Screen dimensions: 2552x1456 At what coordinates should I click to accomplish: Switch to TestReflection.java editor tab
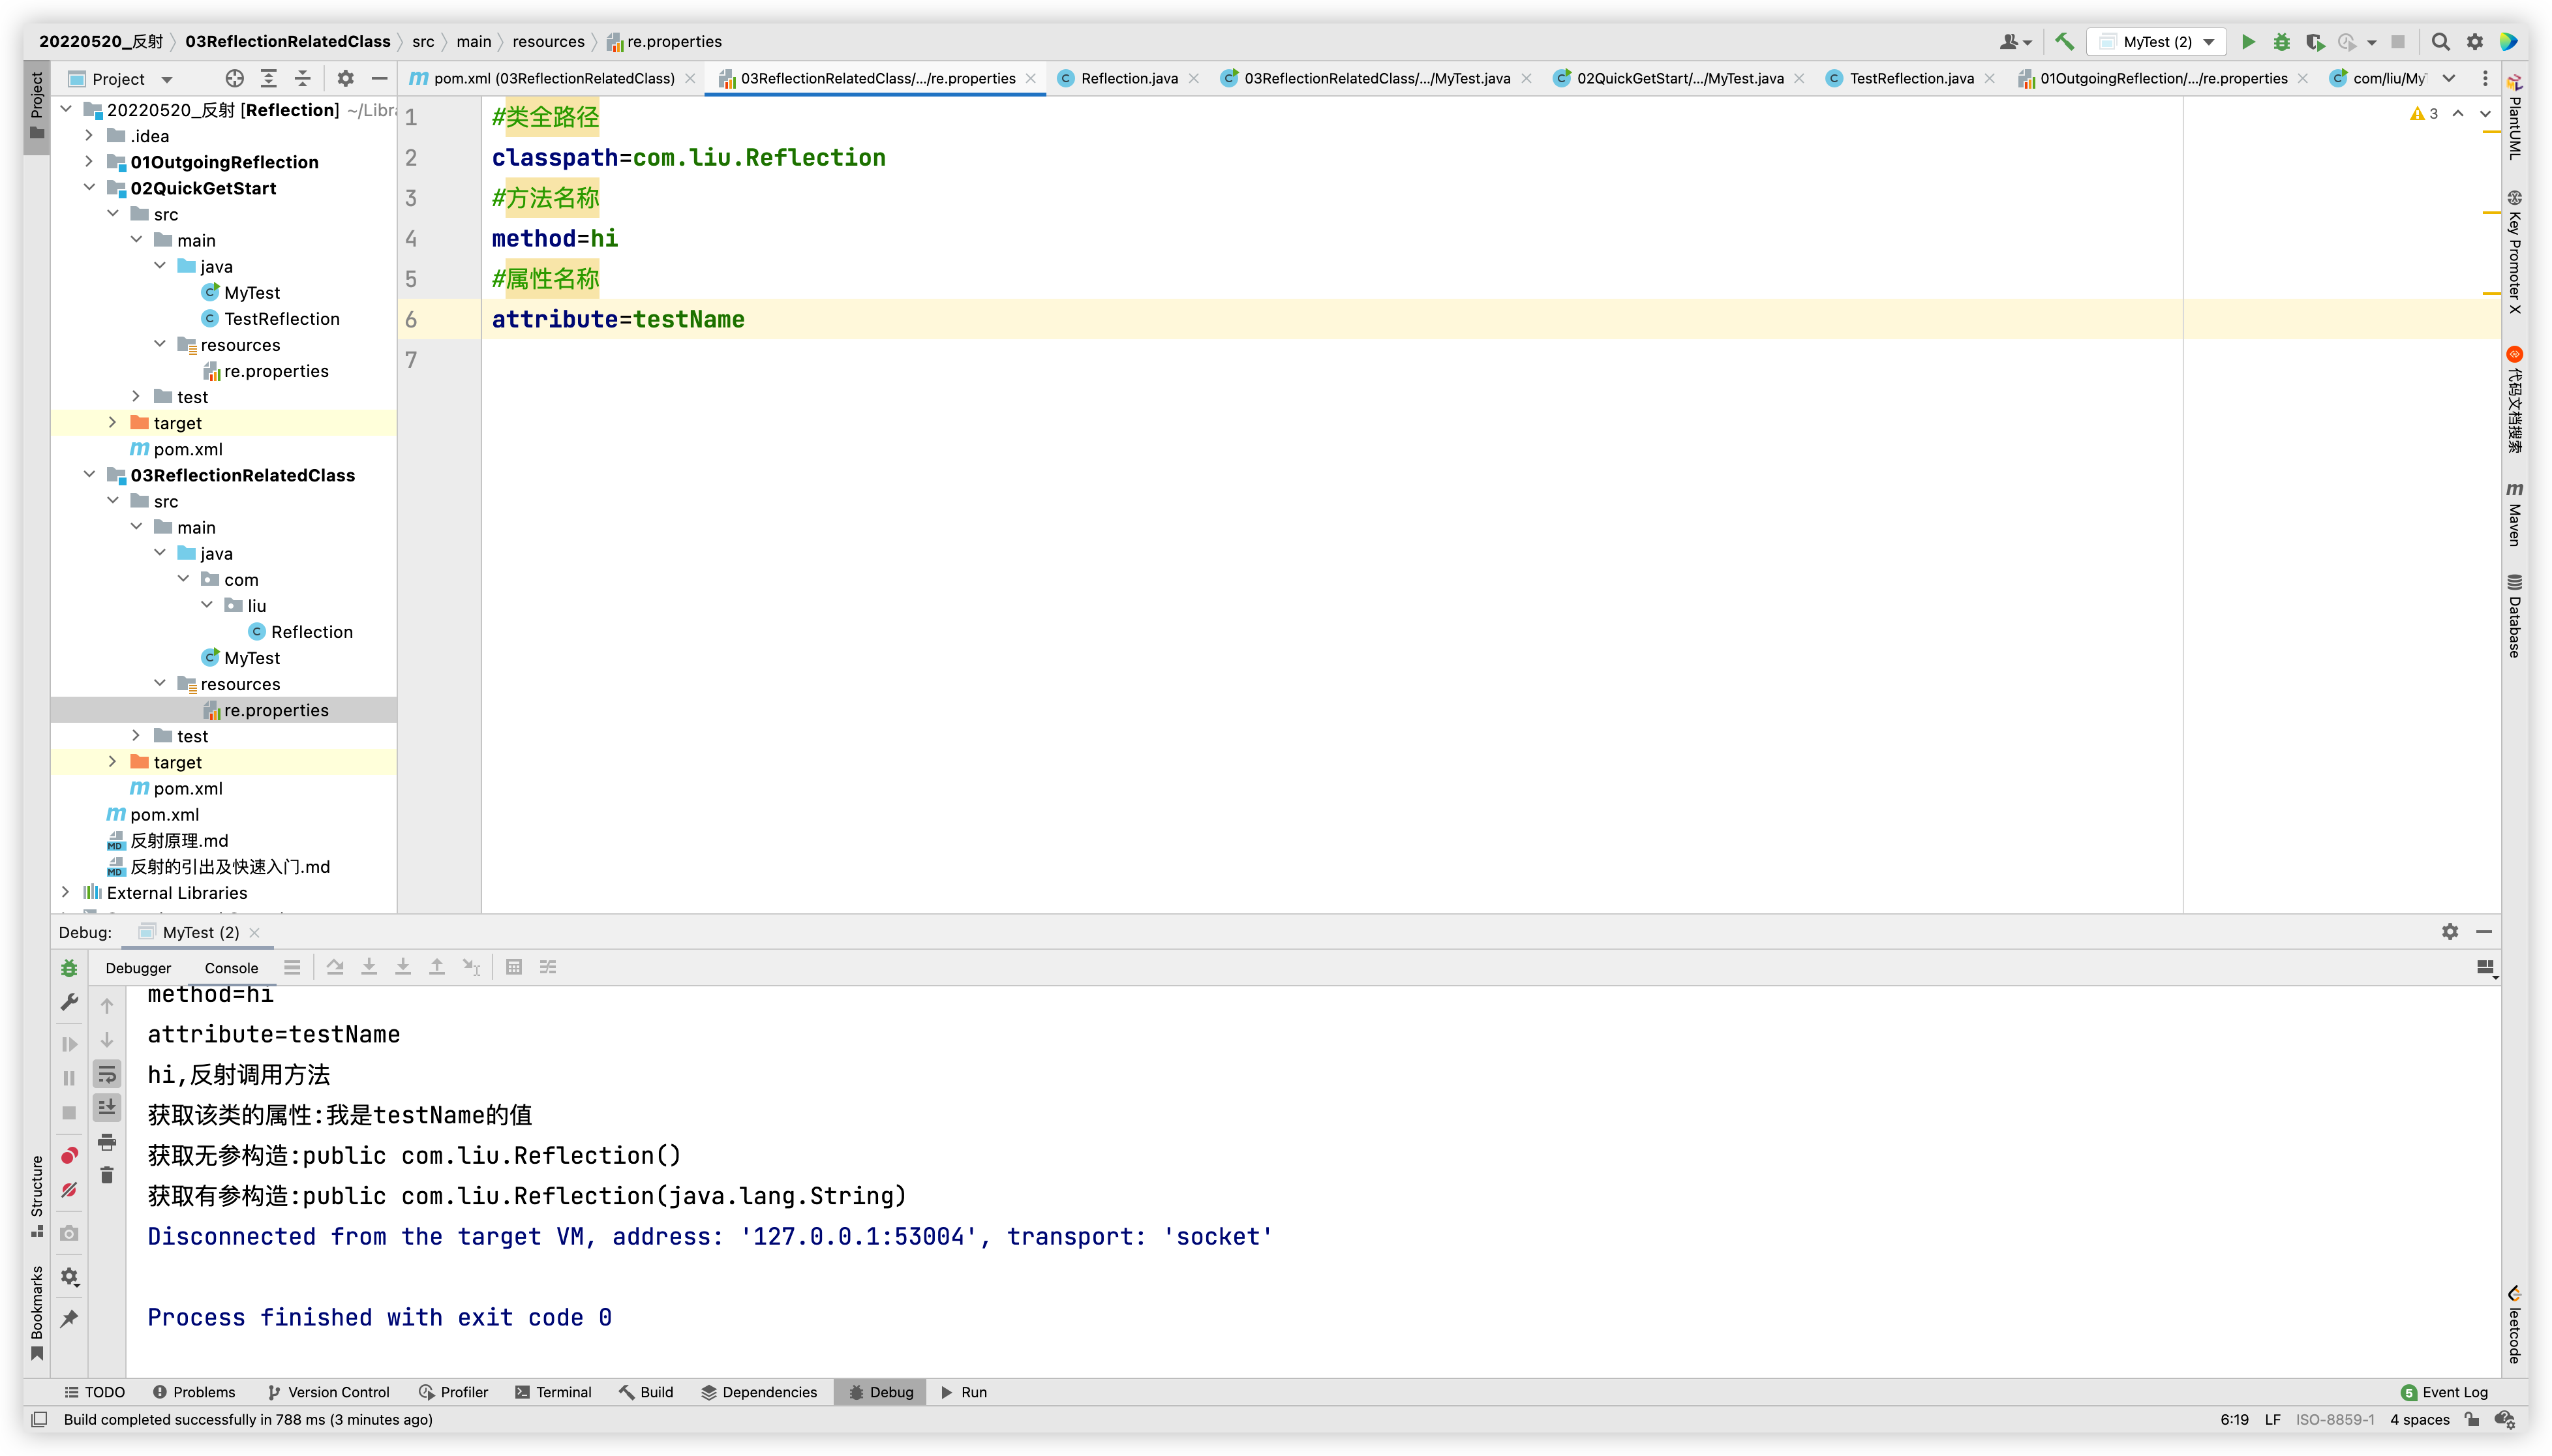[1910, 78]
